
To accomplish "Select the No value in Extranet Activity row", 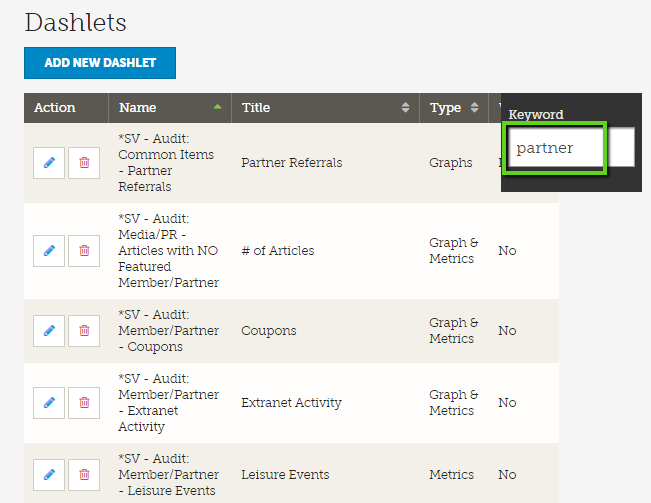I will tap(507, 403).
